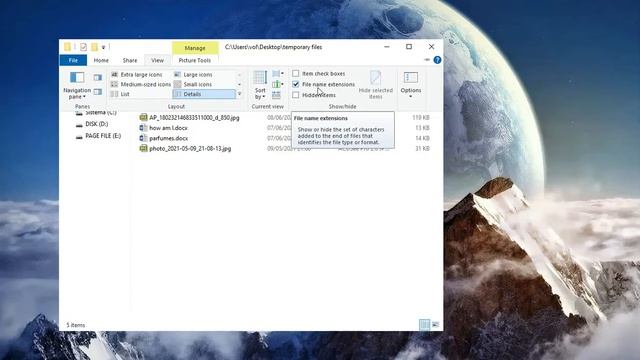The height and width of the screenshot is (360, 640).
Task: Enable Hidden items checkbox
Action: [296, 95]
